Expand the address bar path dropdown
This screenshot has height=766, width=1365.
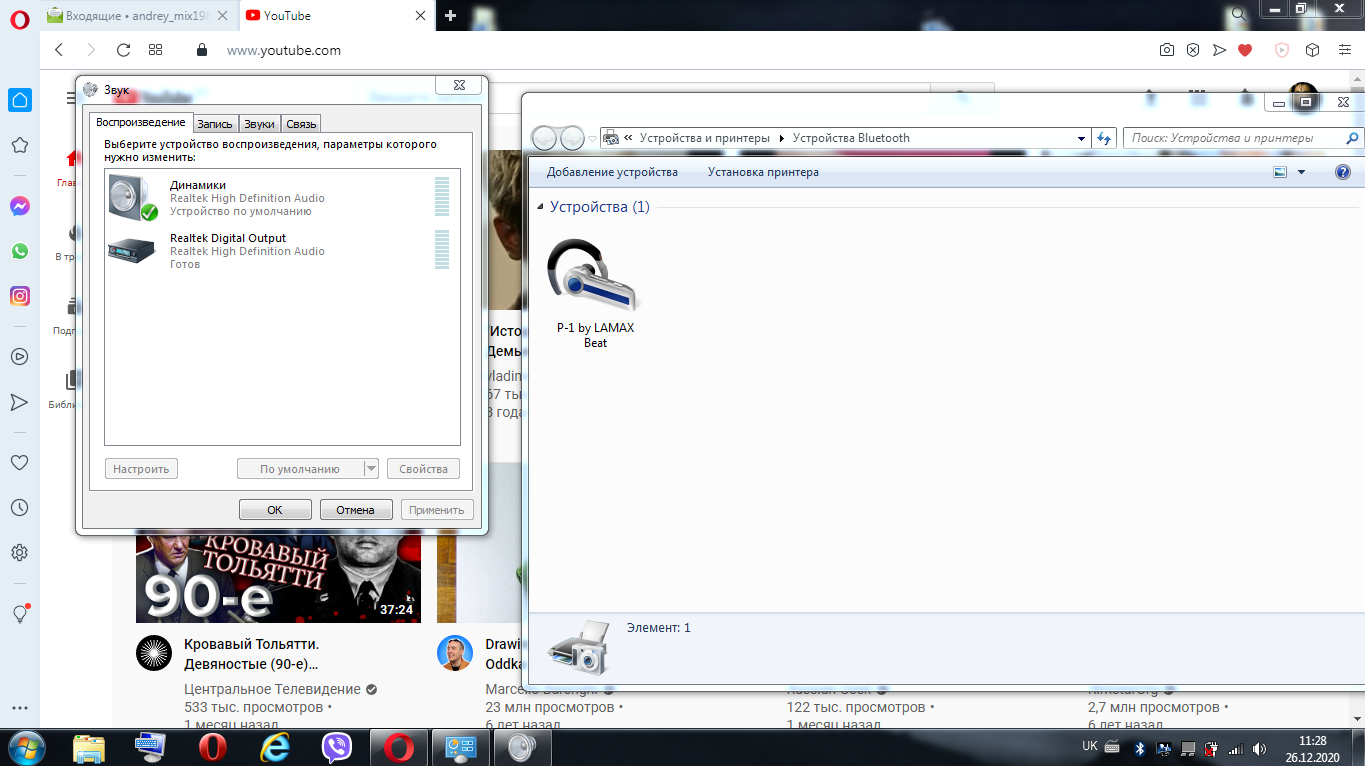pyautogui.click(x=1082, y=139)
